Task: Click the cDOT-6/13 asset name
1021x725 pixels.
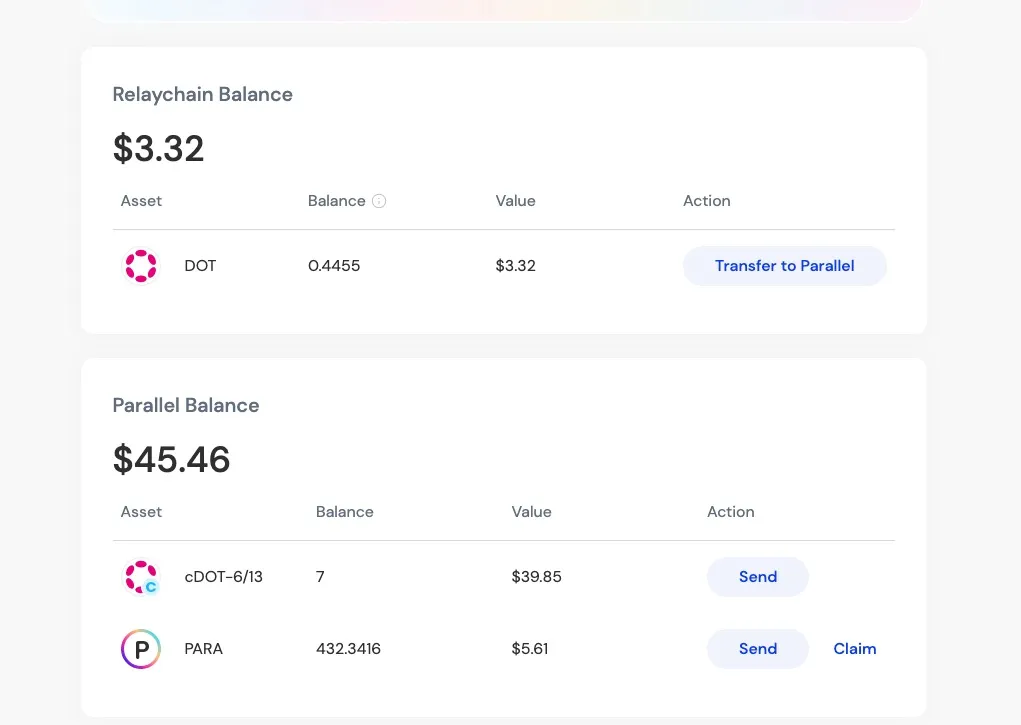Action: (x=223, y=577)
